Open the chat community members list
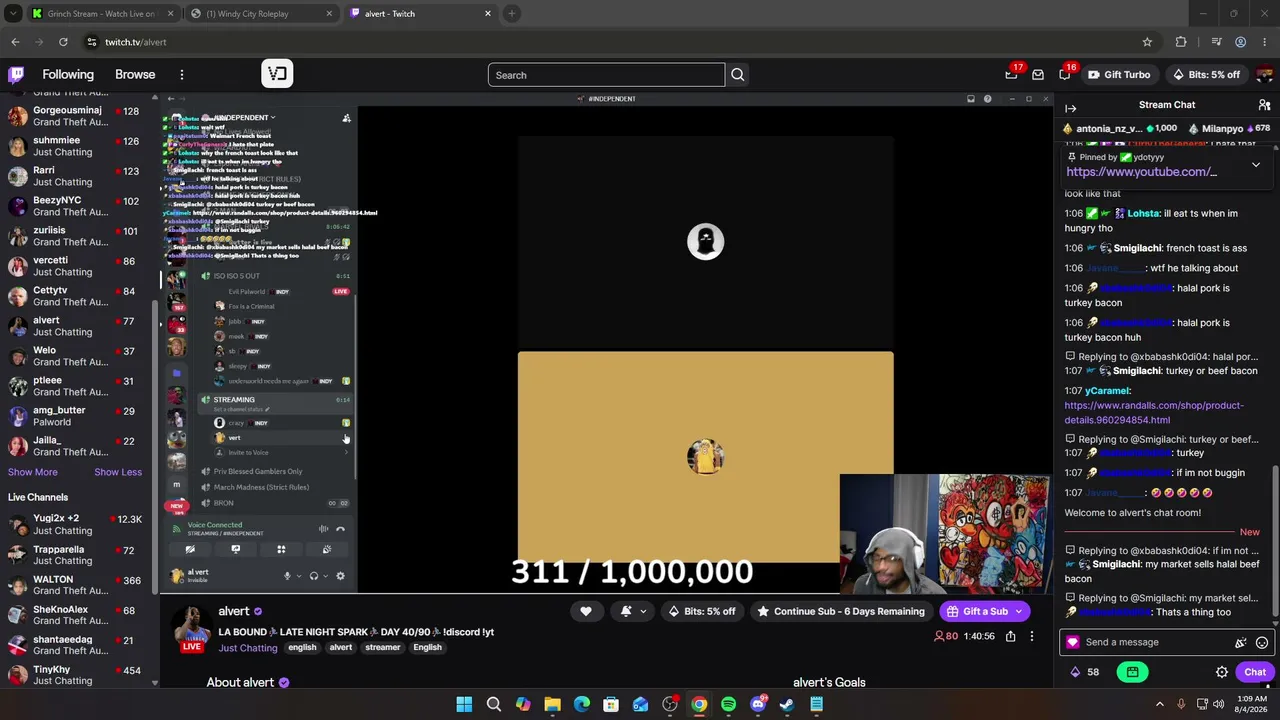Screen dimensions: 1280x720 (x=1264, y=105)
